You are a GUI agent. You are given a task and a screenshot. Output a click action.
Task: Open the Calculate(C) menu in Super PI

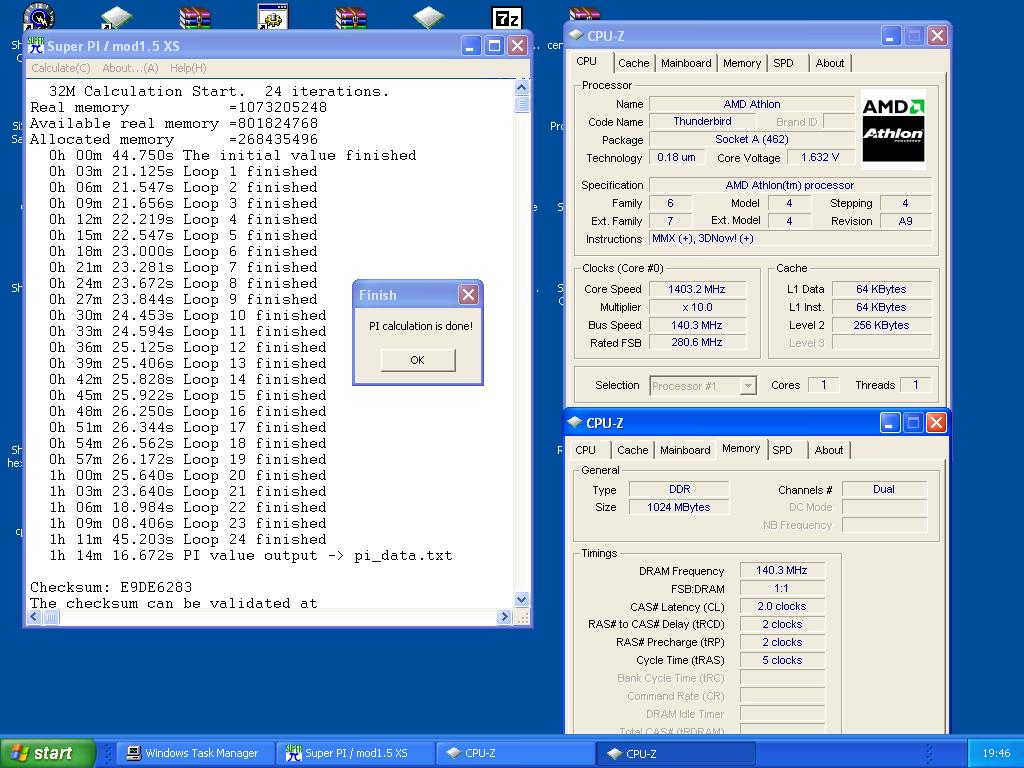pos(61,68)
